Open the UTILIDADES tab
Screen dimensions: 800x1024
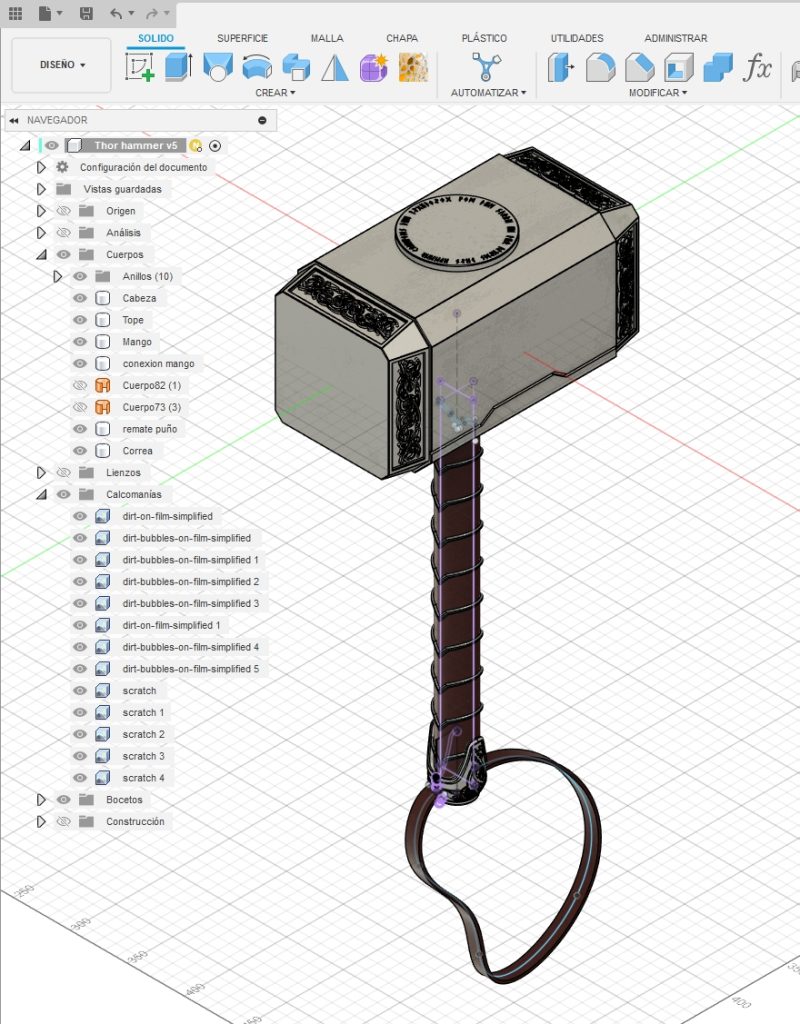pos(577,38)
